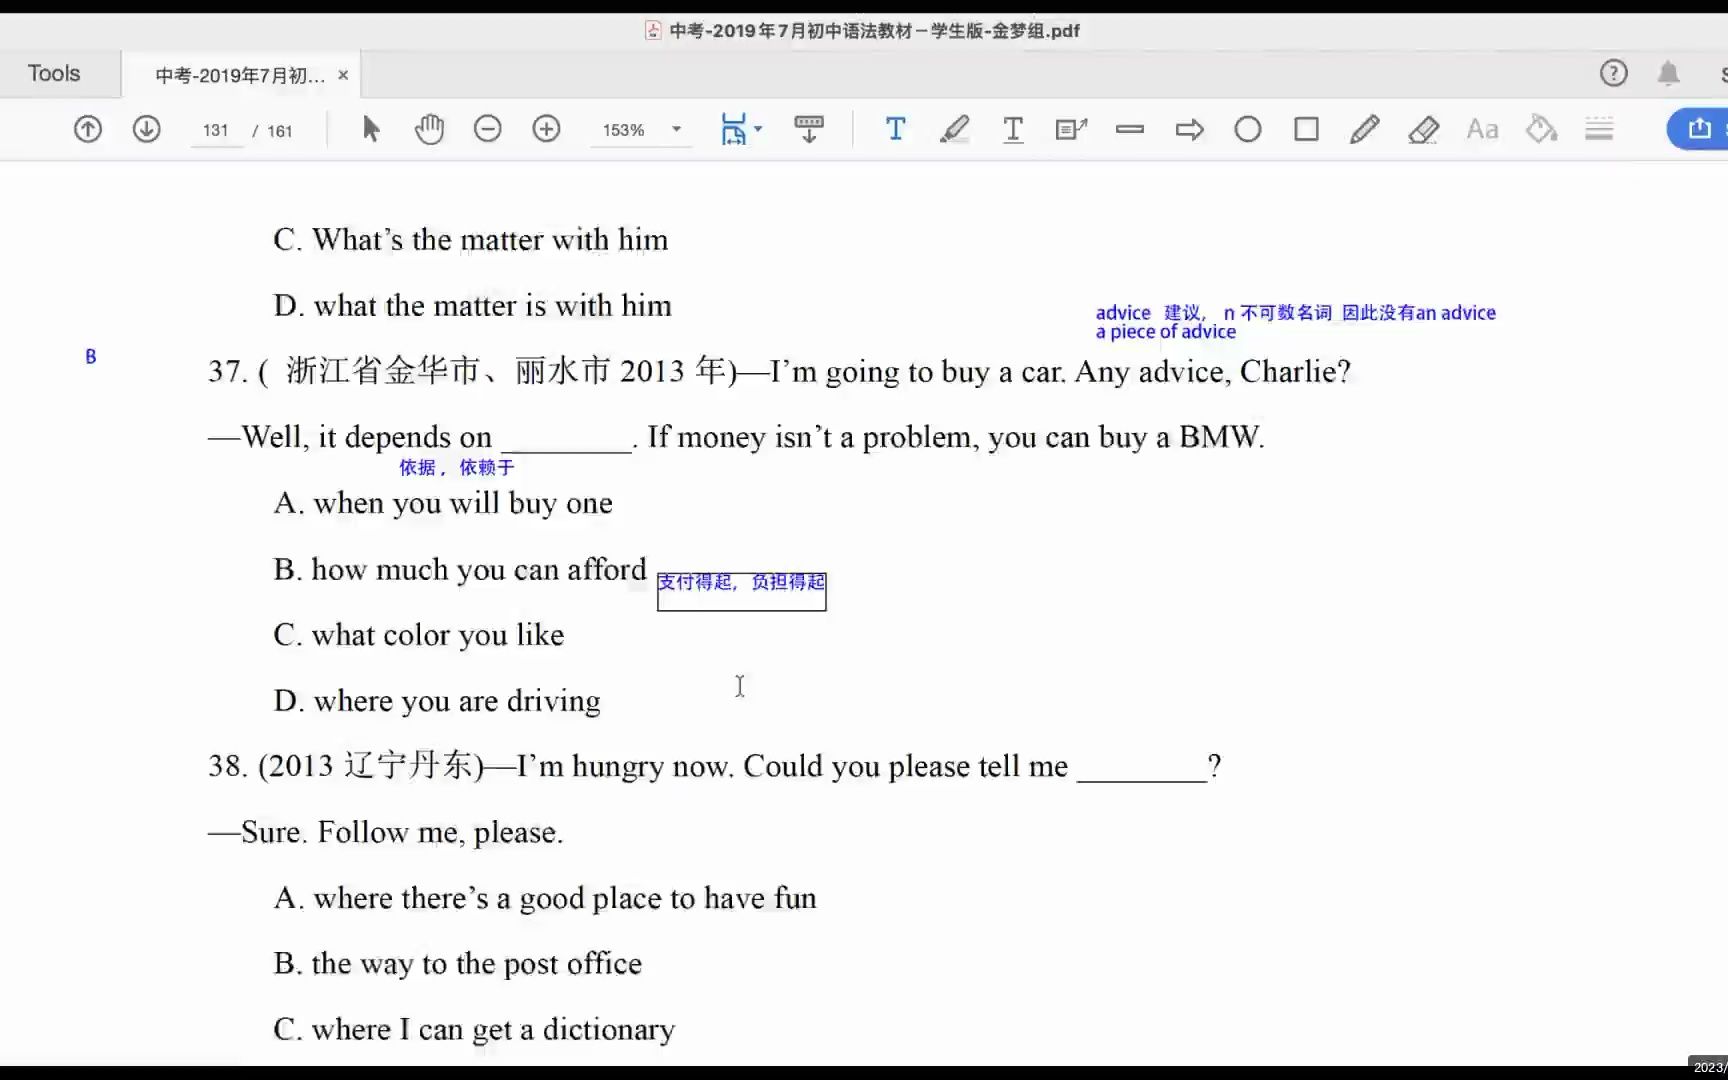Click option 'where I can get a dictionary'
This screenshot has width=1728, height=1080.
tap(474, 1029)
